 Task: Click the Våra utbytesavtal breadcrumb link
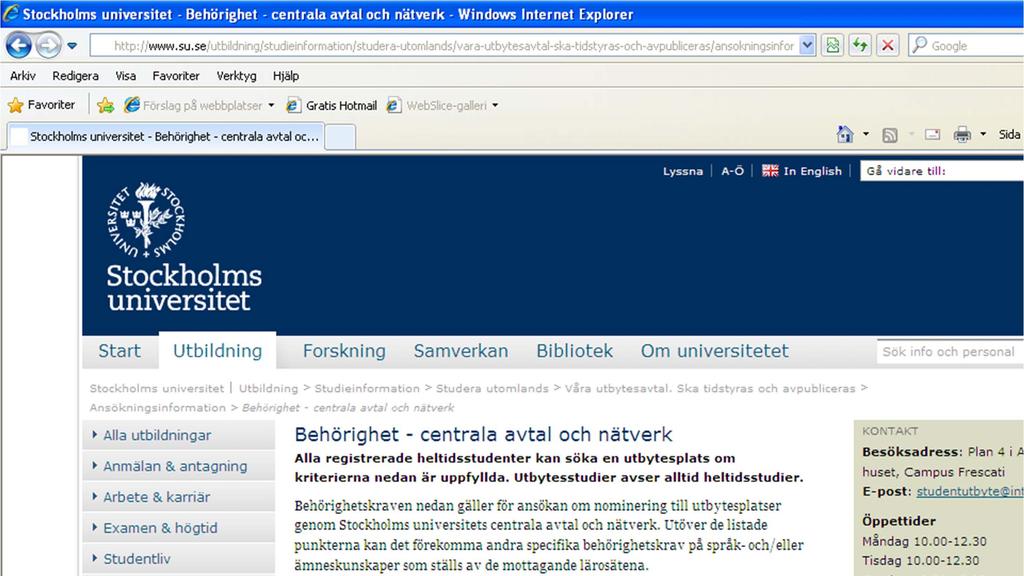[x=710, y=389]
